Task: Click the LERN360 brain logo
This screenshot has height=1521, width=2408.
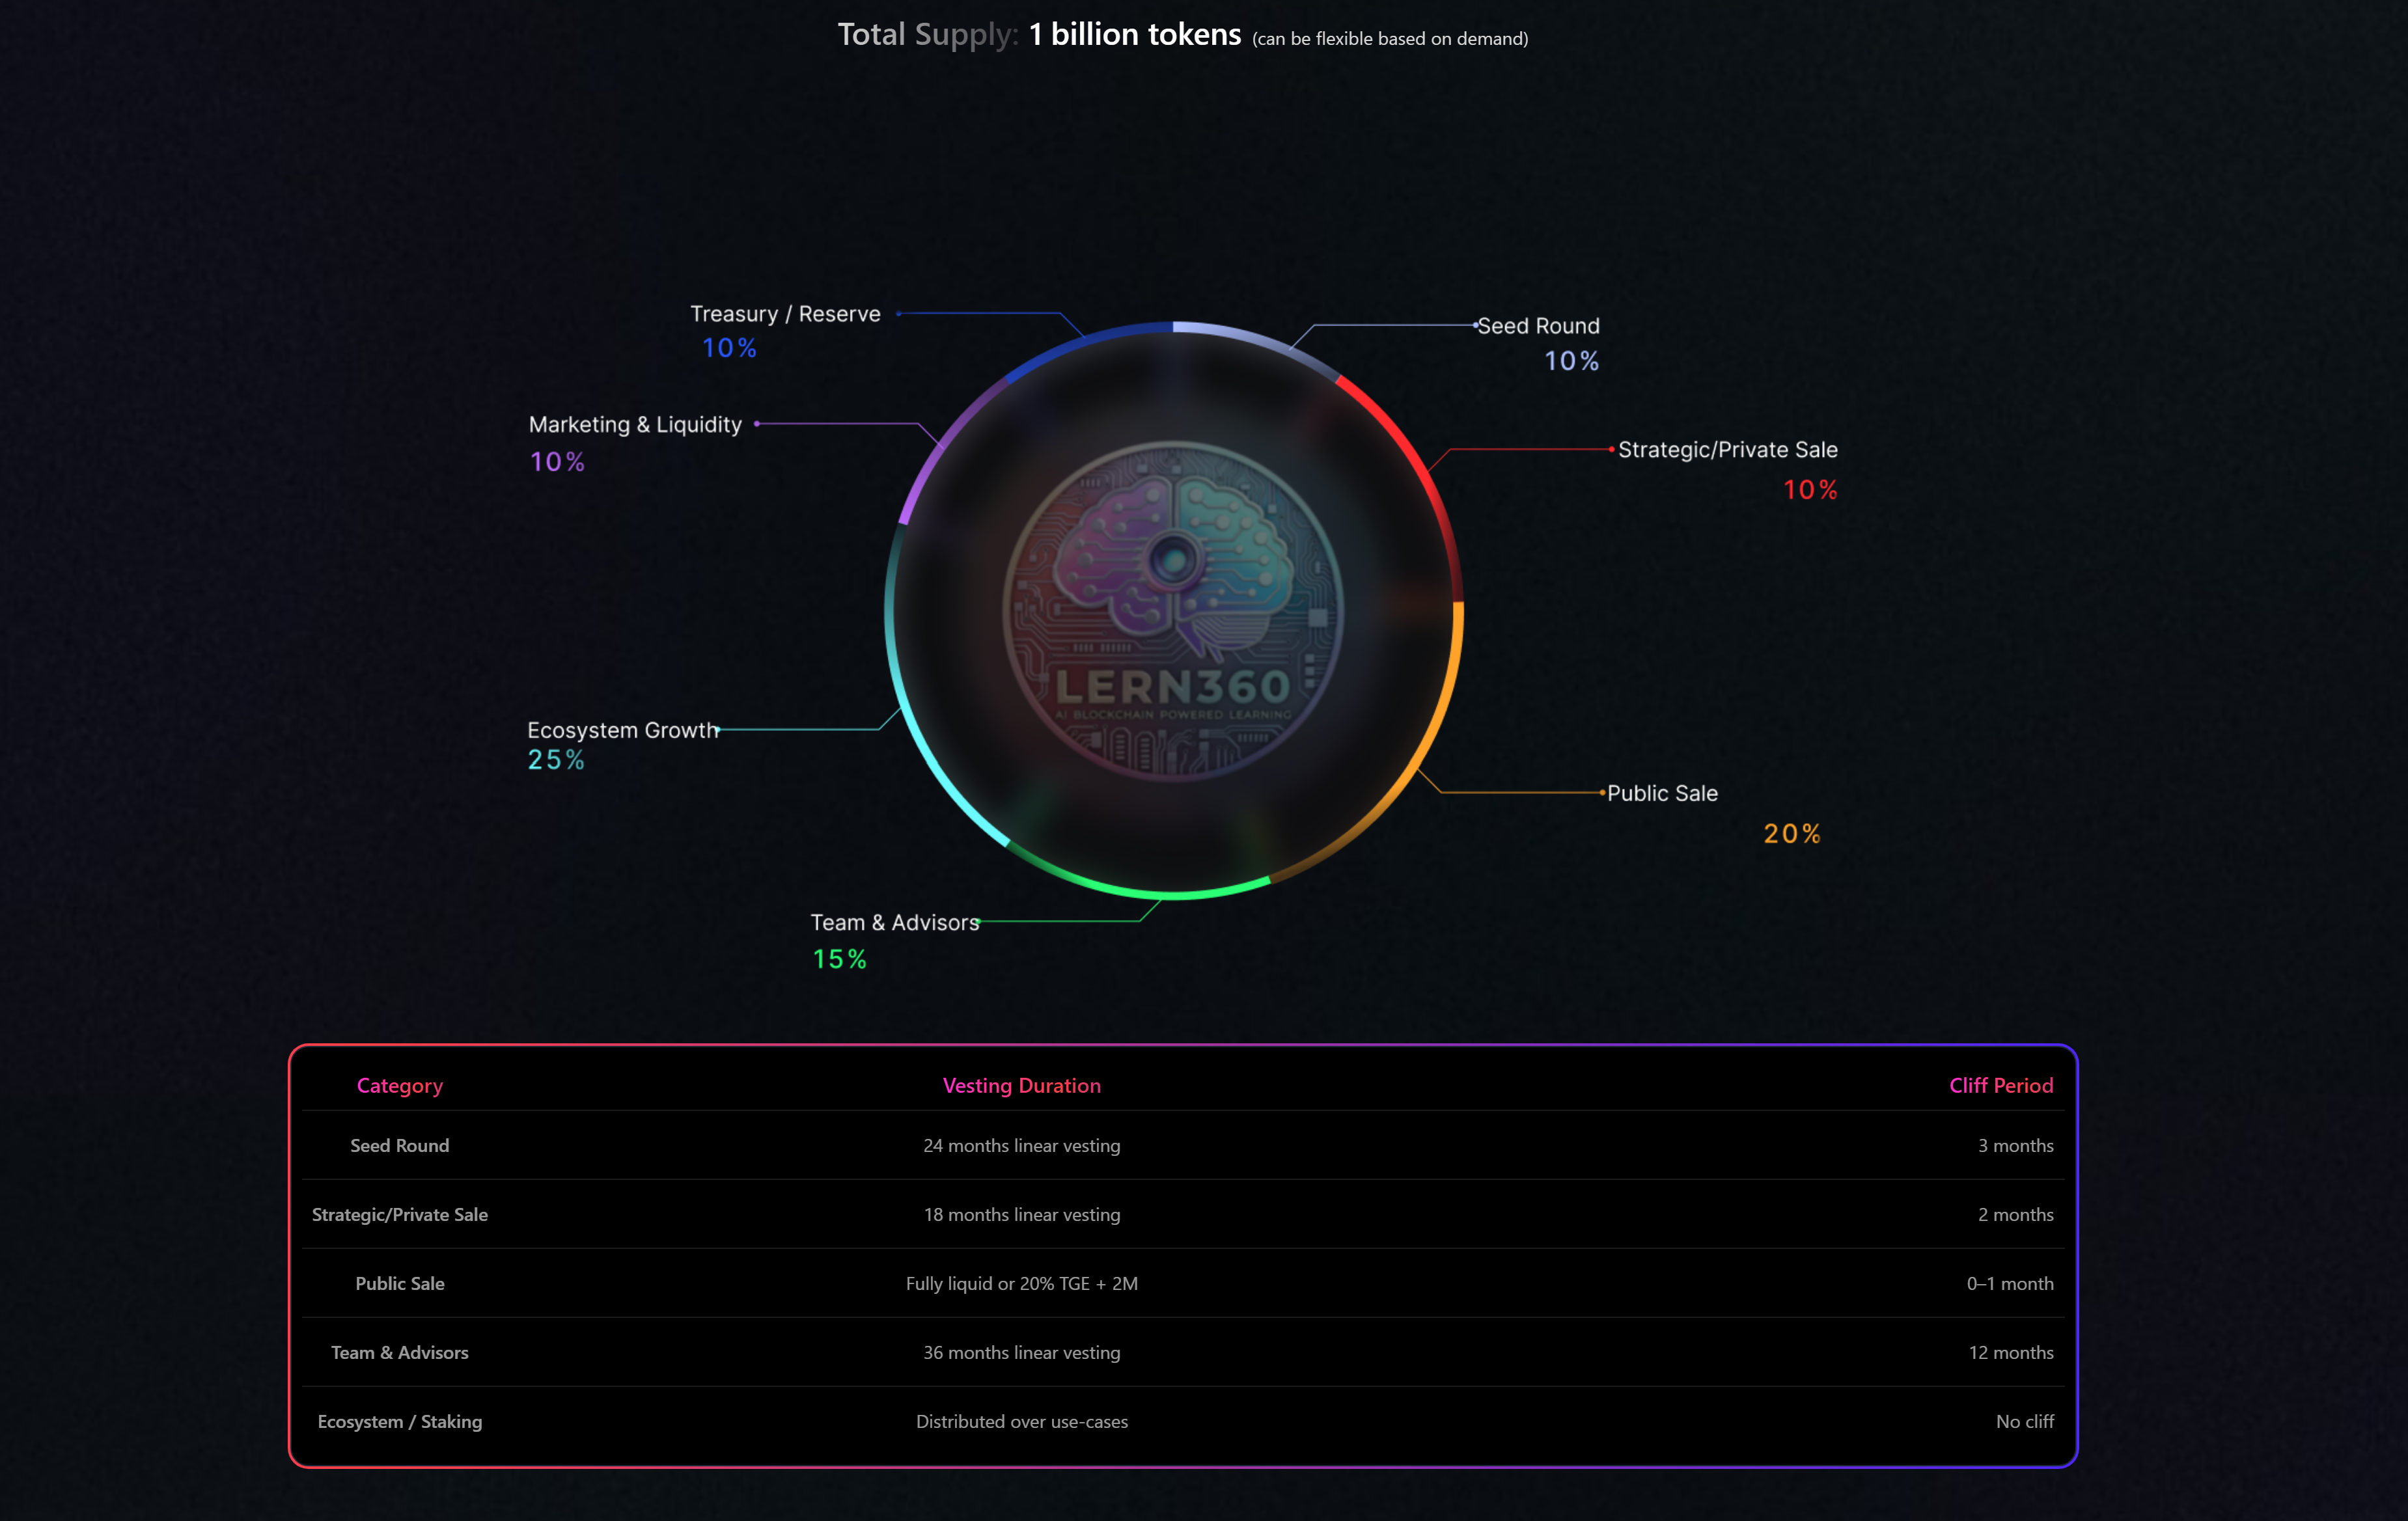Action: click(x=1174, y=611)
